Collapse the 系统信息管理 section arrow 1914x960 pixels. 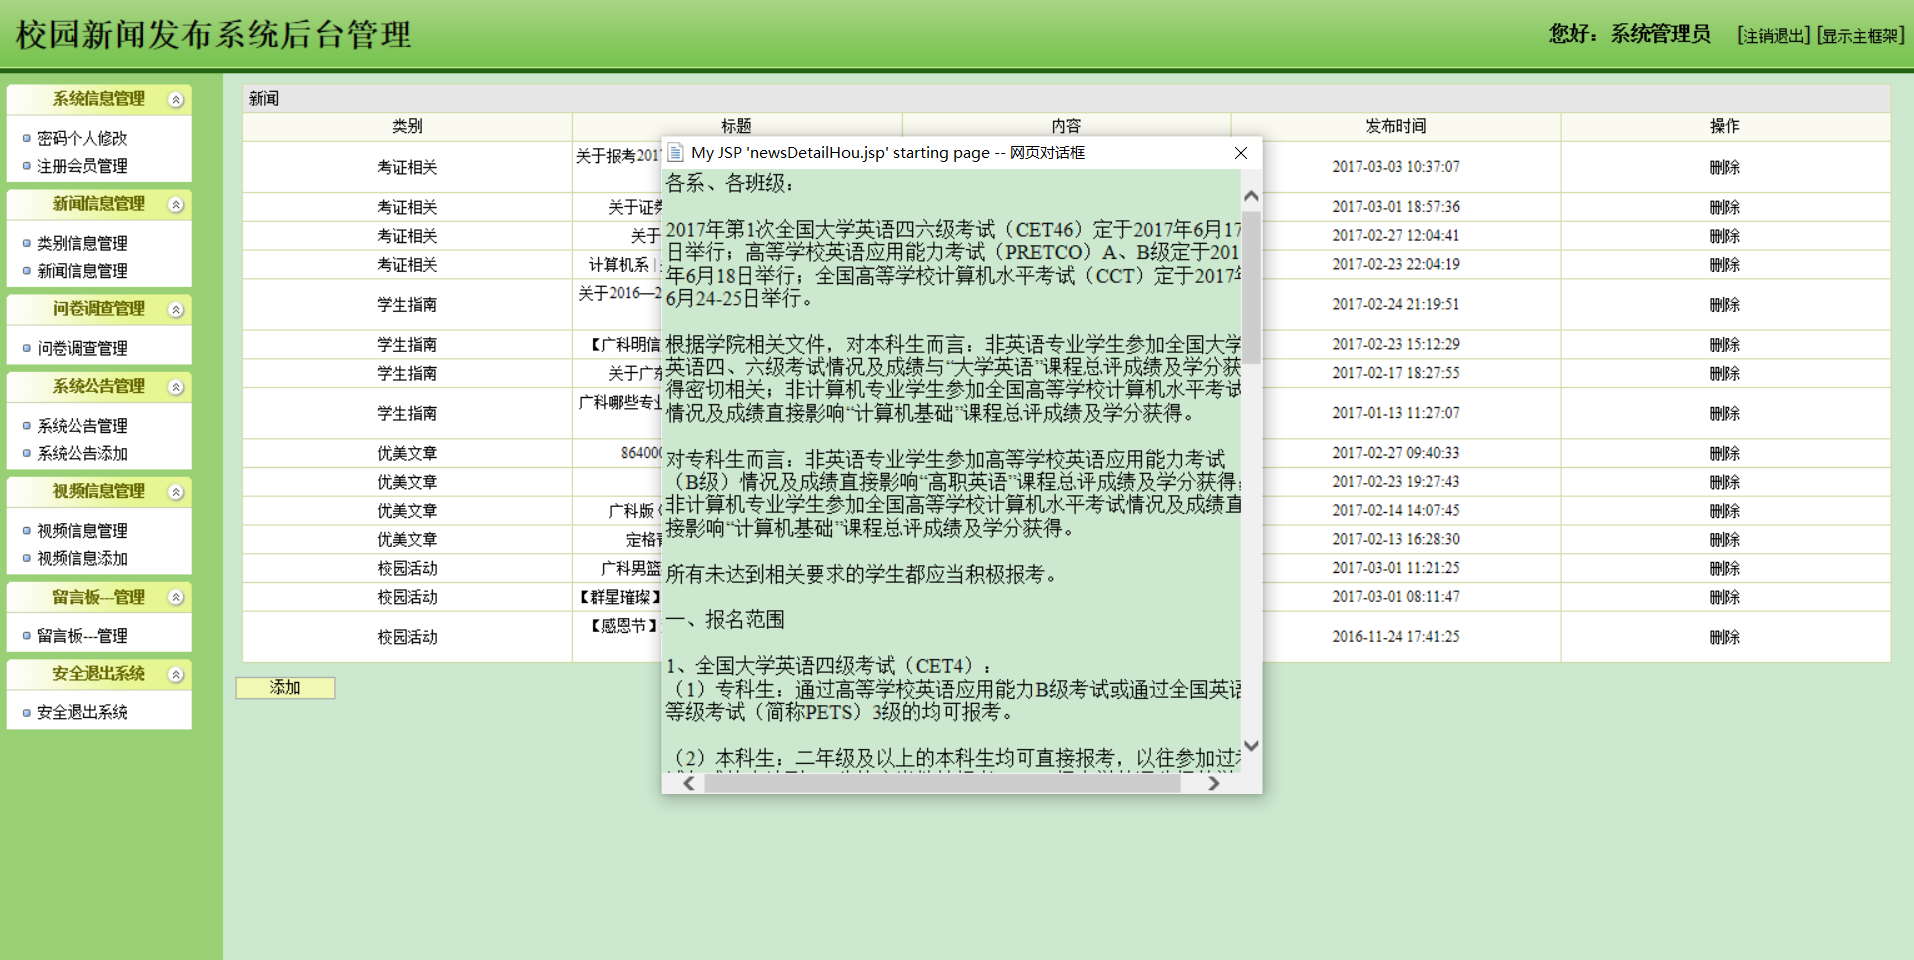click(176, 100)
